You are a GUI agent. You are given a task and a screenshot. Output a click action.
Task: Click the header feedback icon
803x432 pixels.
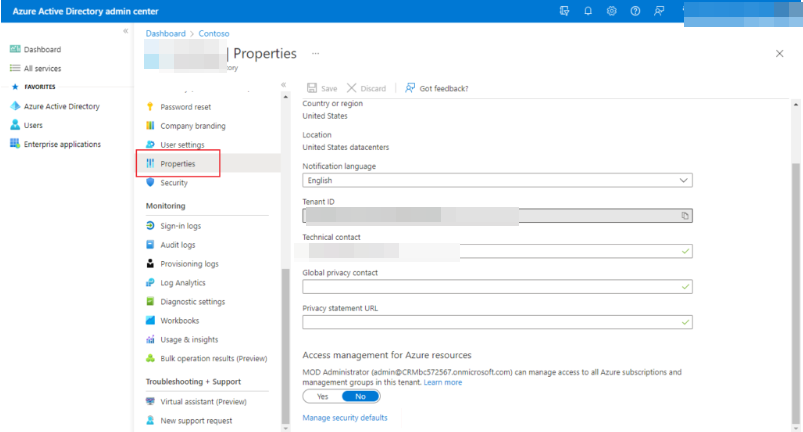coord(659,11)
